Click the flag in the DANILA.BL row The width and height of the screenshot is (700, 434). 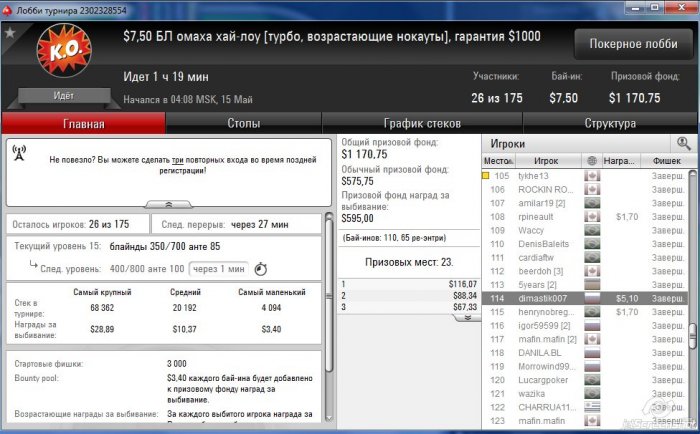tap(592, 353)
